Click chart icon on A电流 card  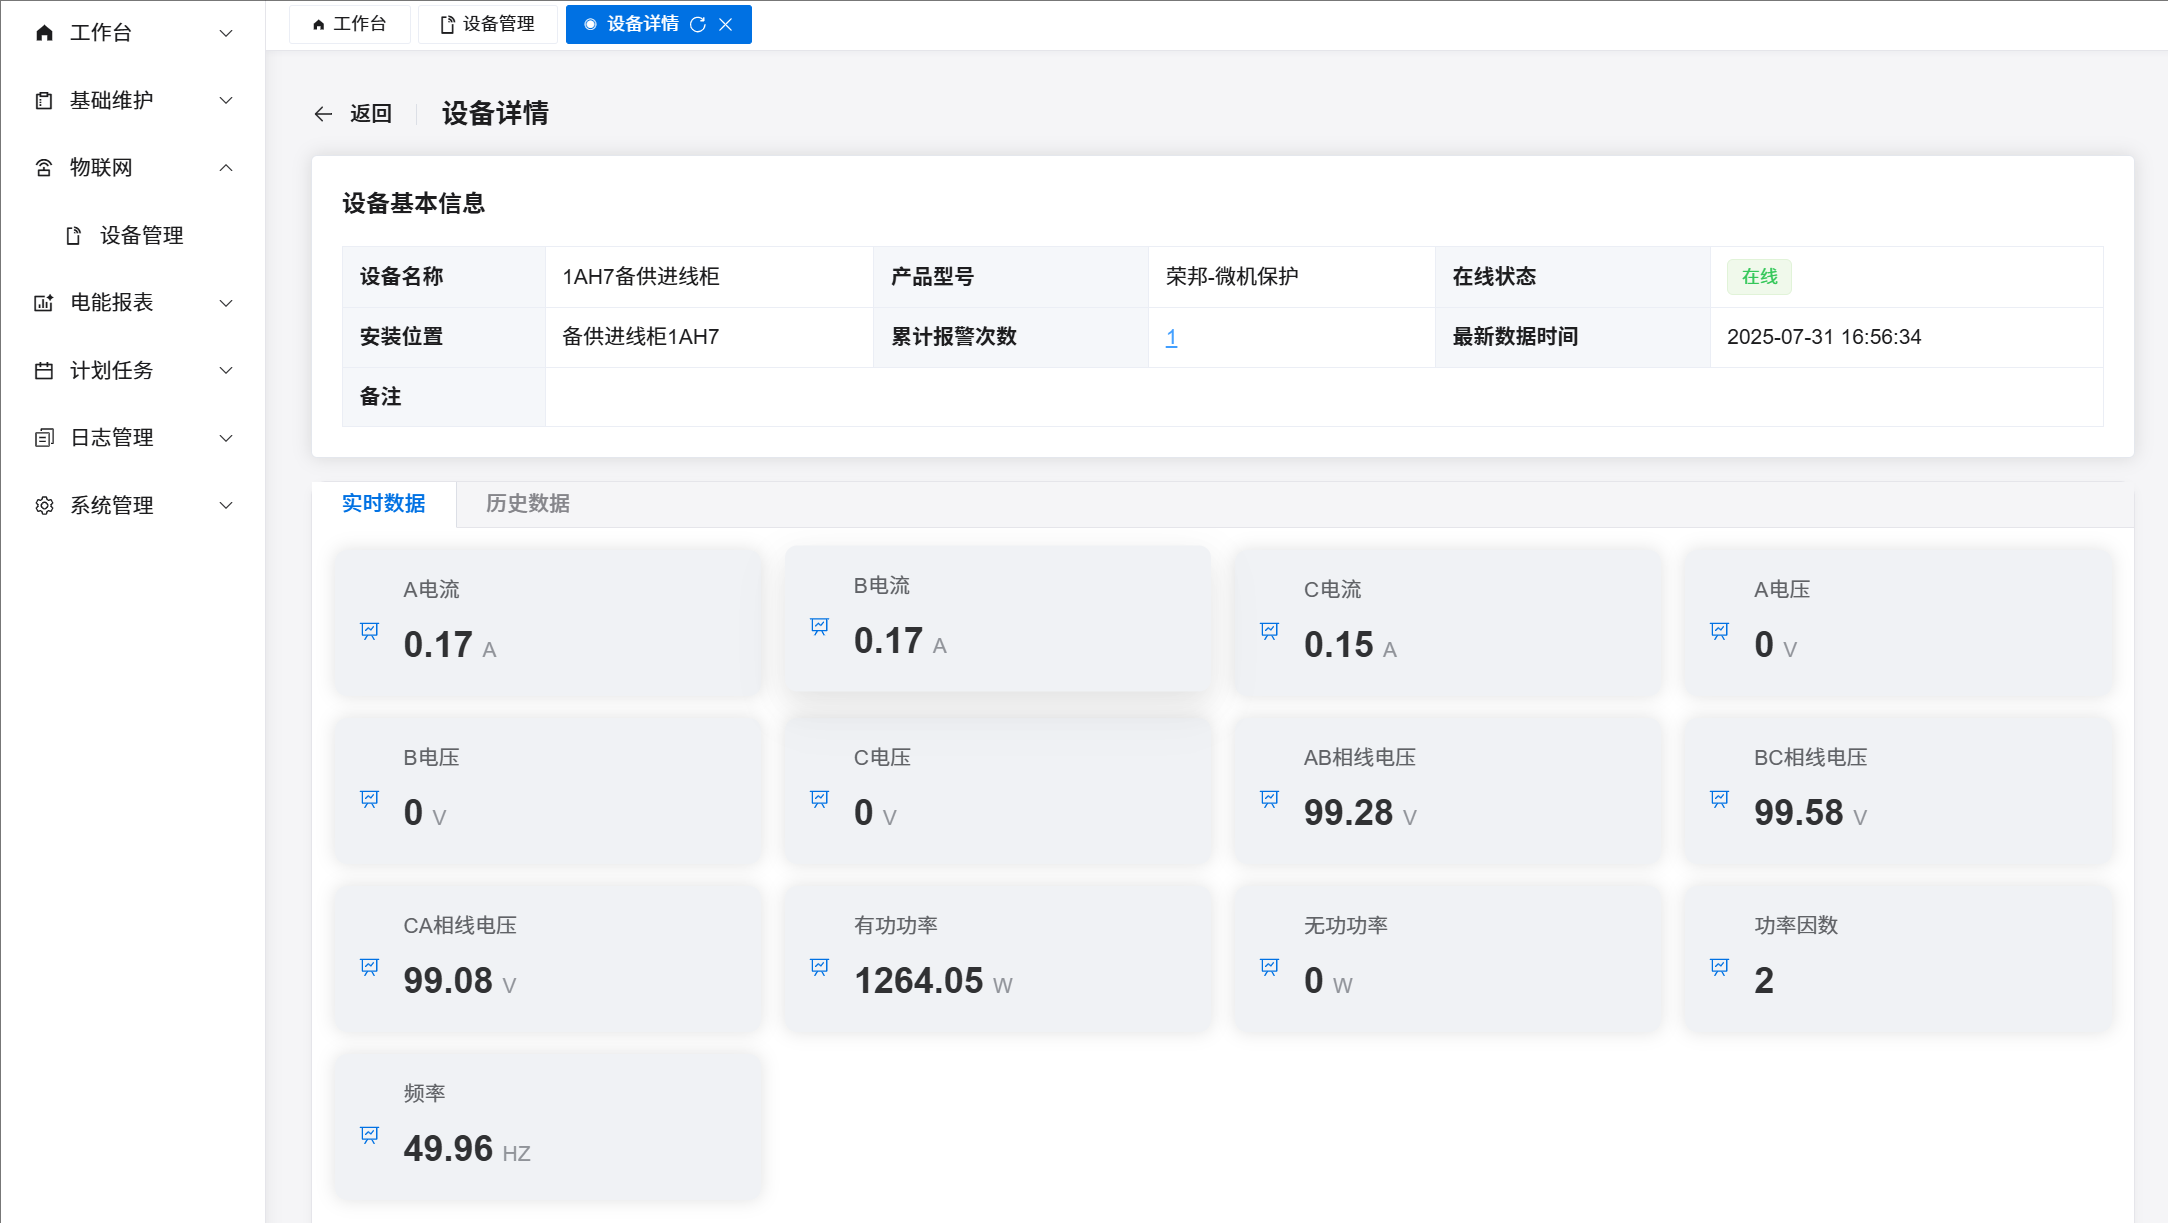tap(369, 630)
